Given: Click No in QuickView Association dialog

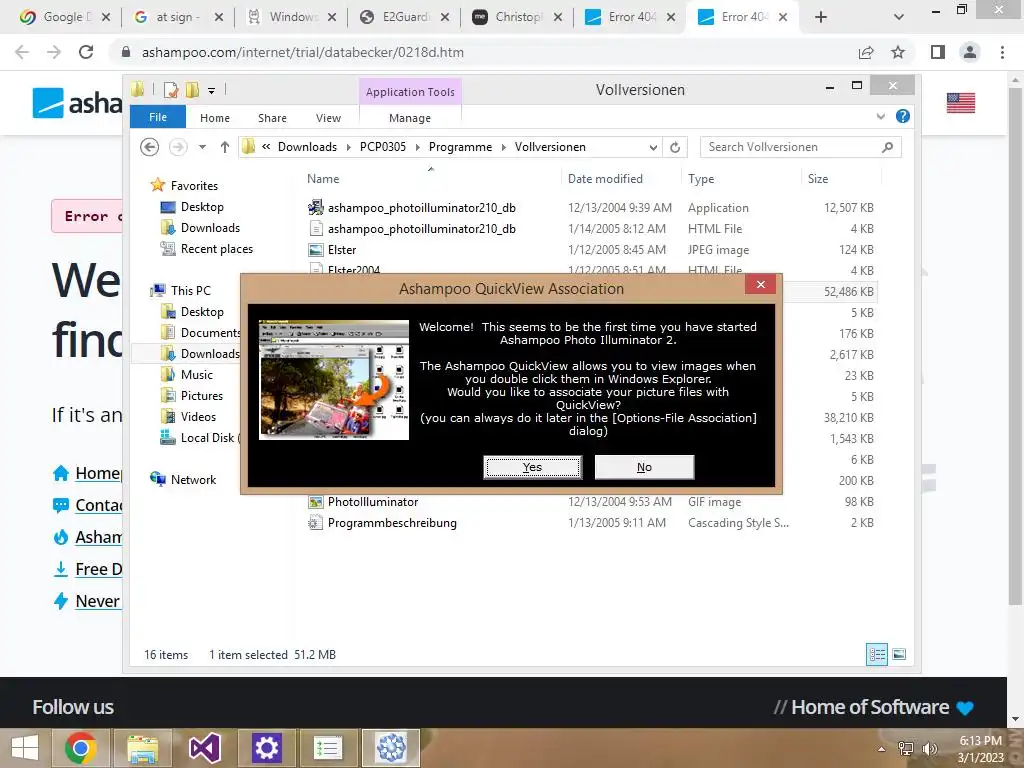Looking at the screenshot, I should click(644, 467).
